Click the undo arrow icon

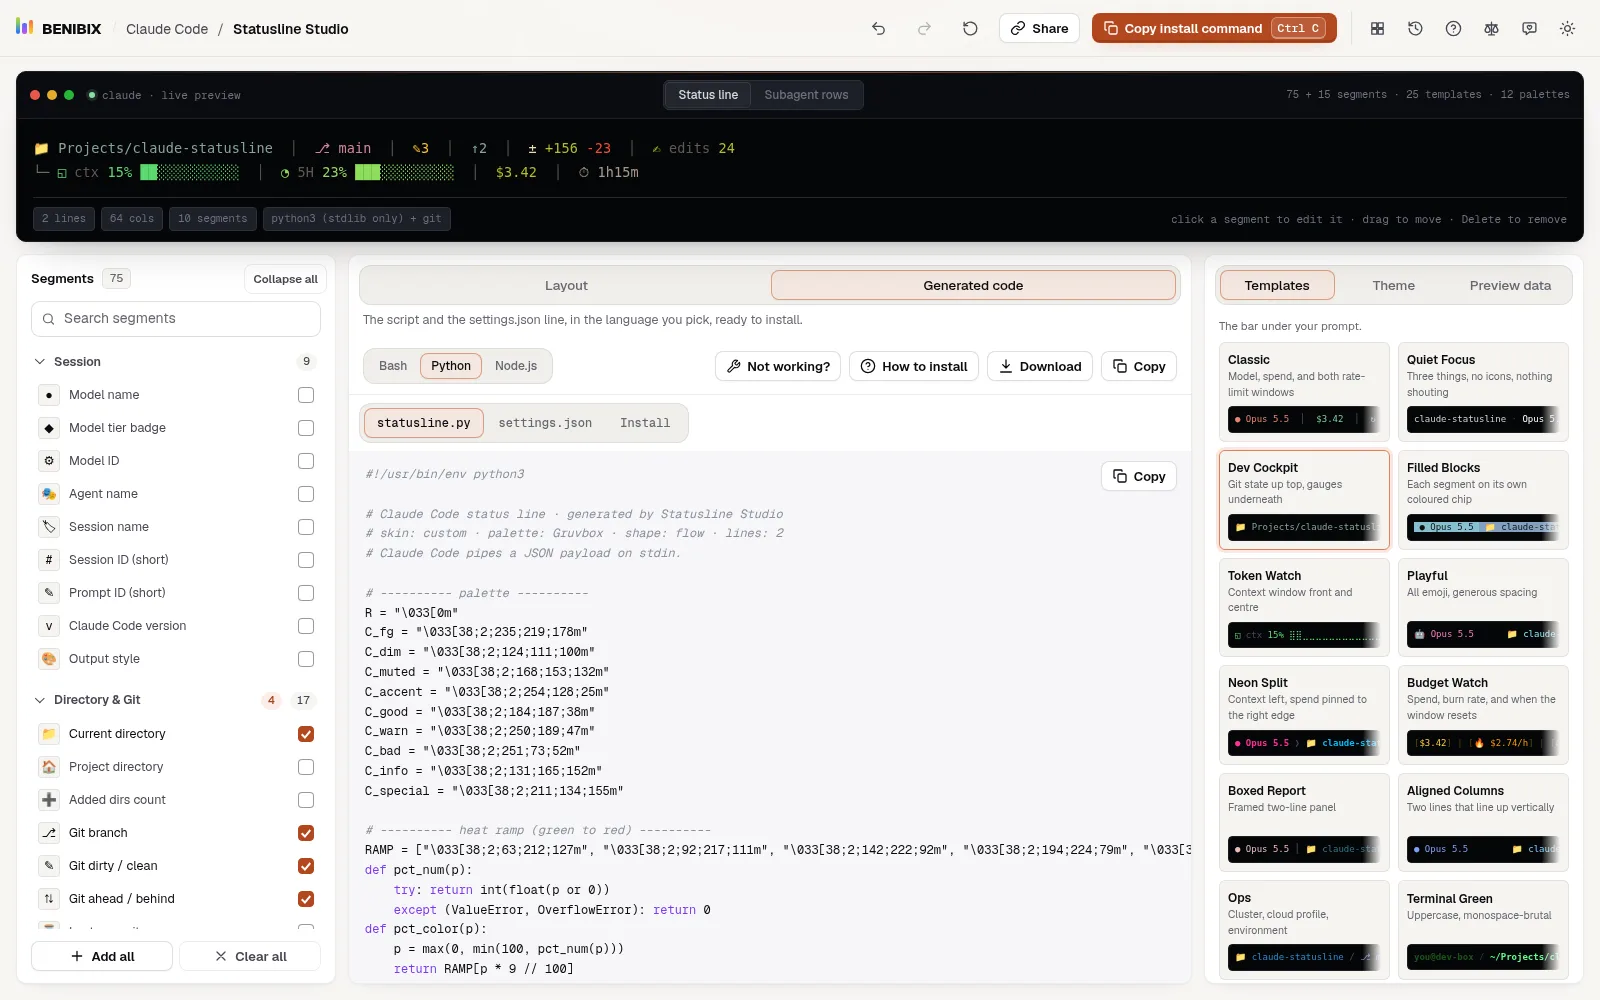coord(878,29)
